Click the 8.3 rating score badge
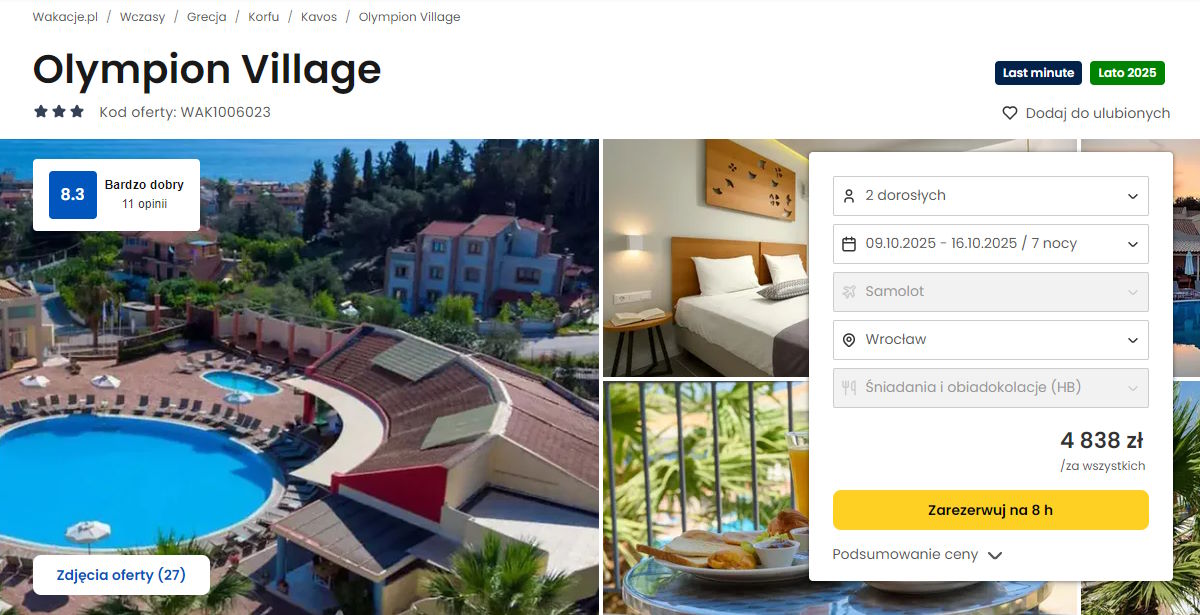This screenshot has height=615, width=1200. pos(72,195)
